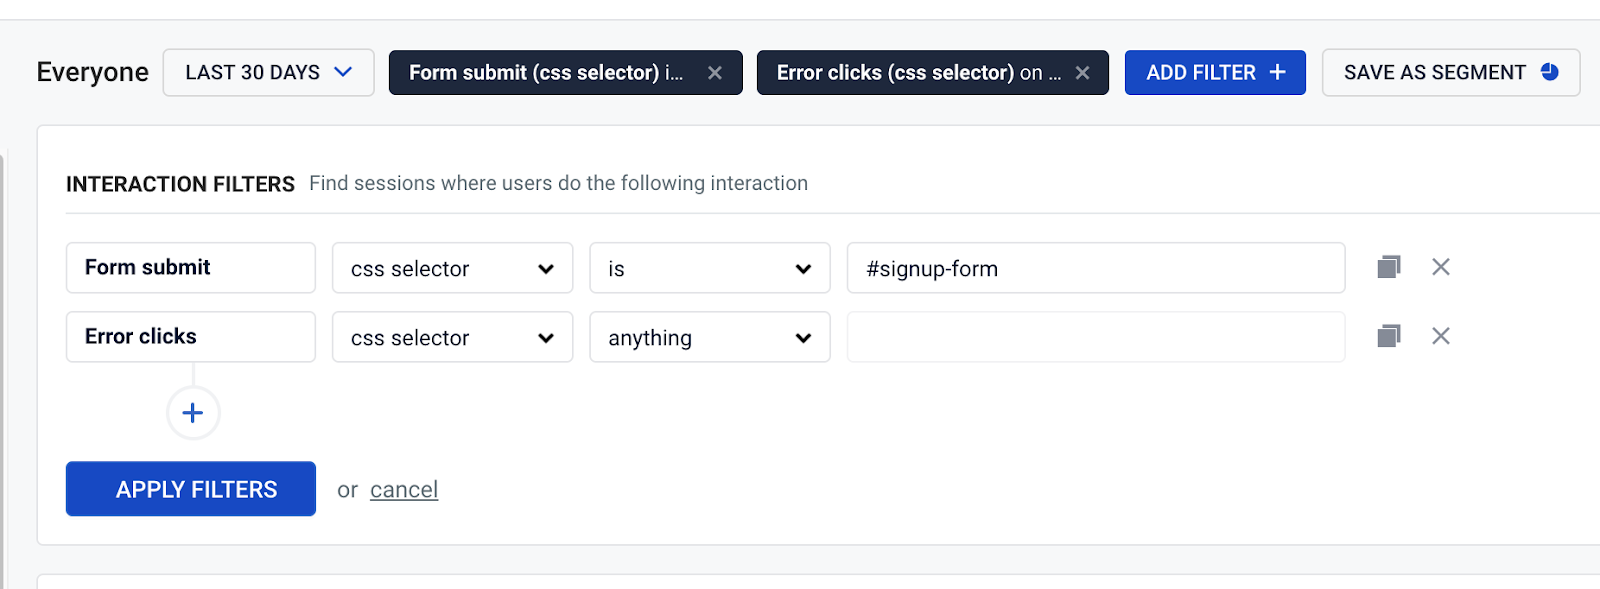This screenshot has height=589, width=1600.
Task: Click the cancel link
Action: point(404,489)
